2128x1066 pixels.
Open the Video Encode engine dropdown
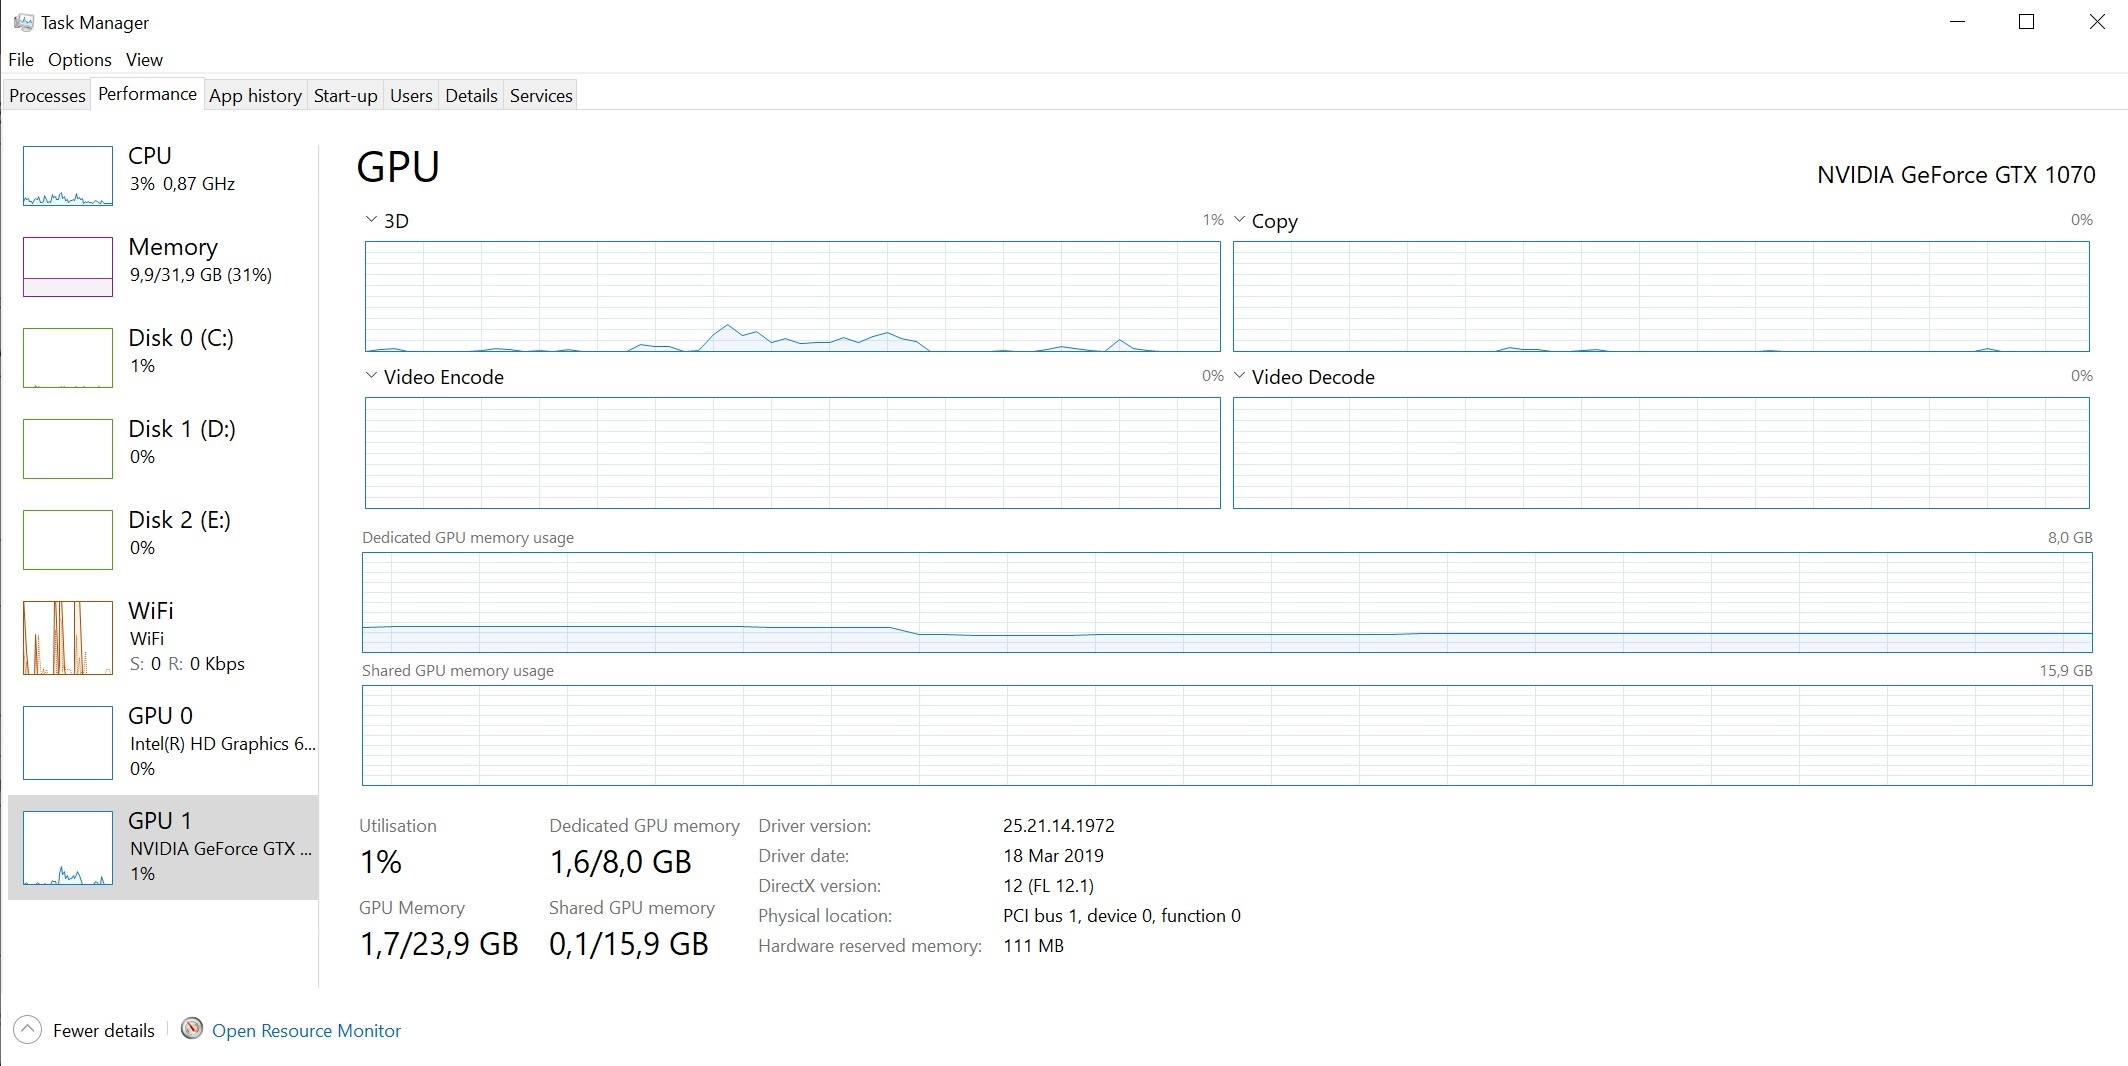[371, 376]
